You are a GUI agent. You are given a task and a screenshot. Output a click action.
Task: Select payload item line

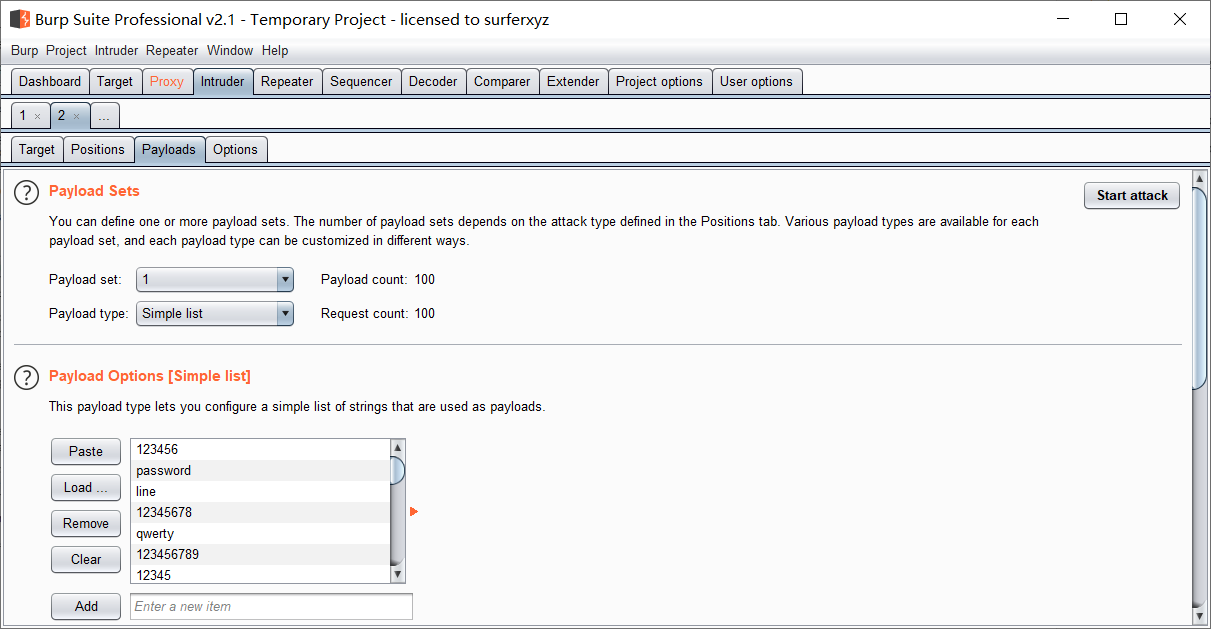260,492
